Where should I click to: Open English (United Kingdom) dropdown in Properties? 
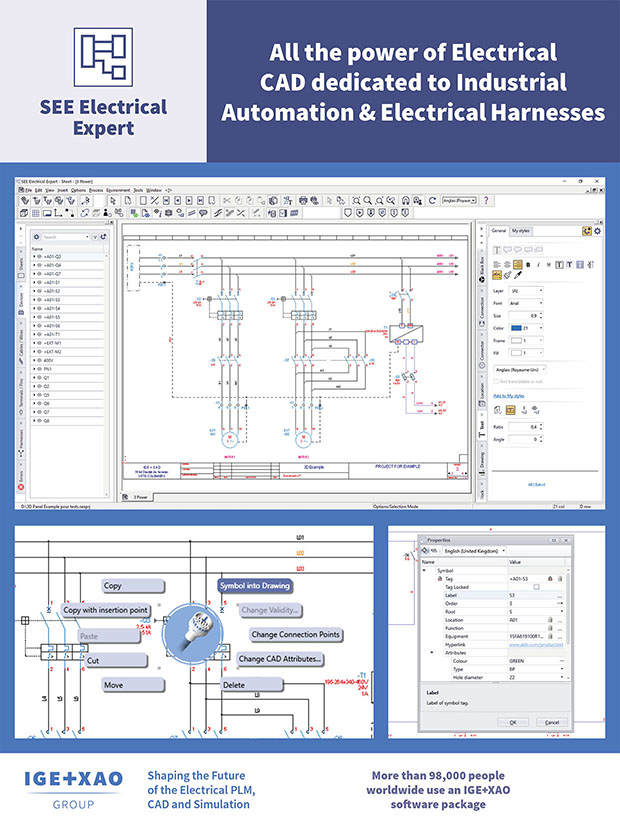click(474, 551)
